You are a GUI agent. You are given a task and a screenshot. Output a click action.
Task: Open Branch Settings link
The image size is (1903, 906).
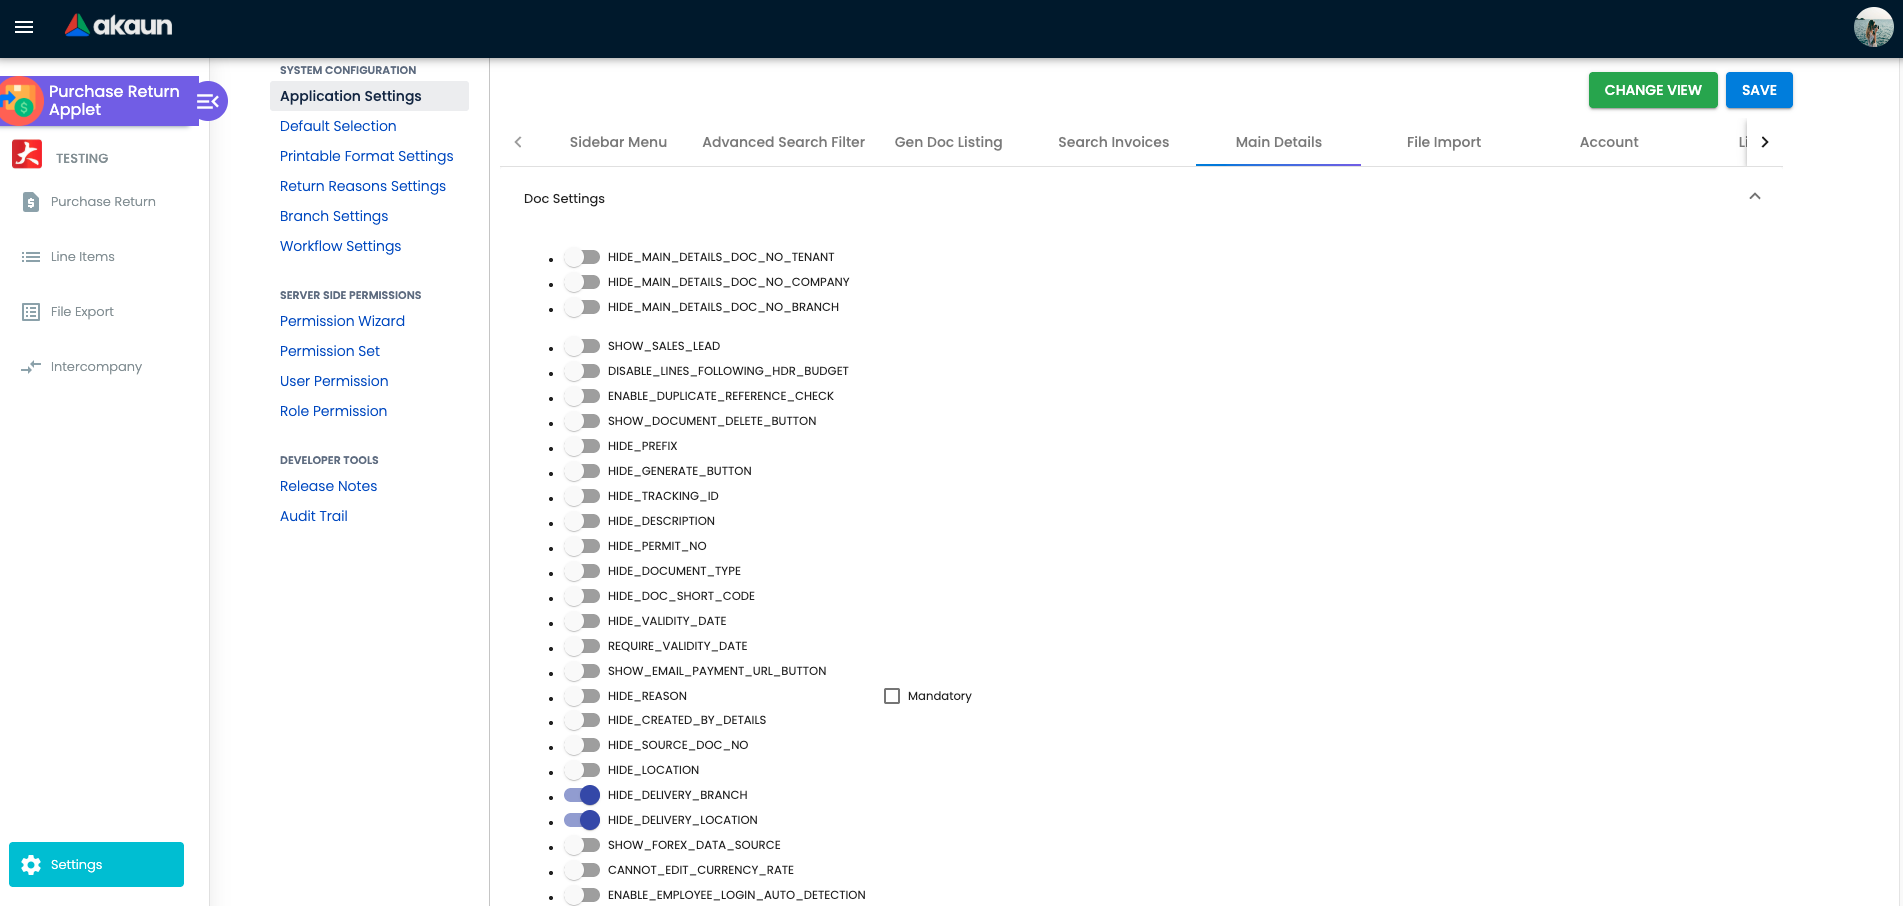(x=334, y=216)
